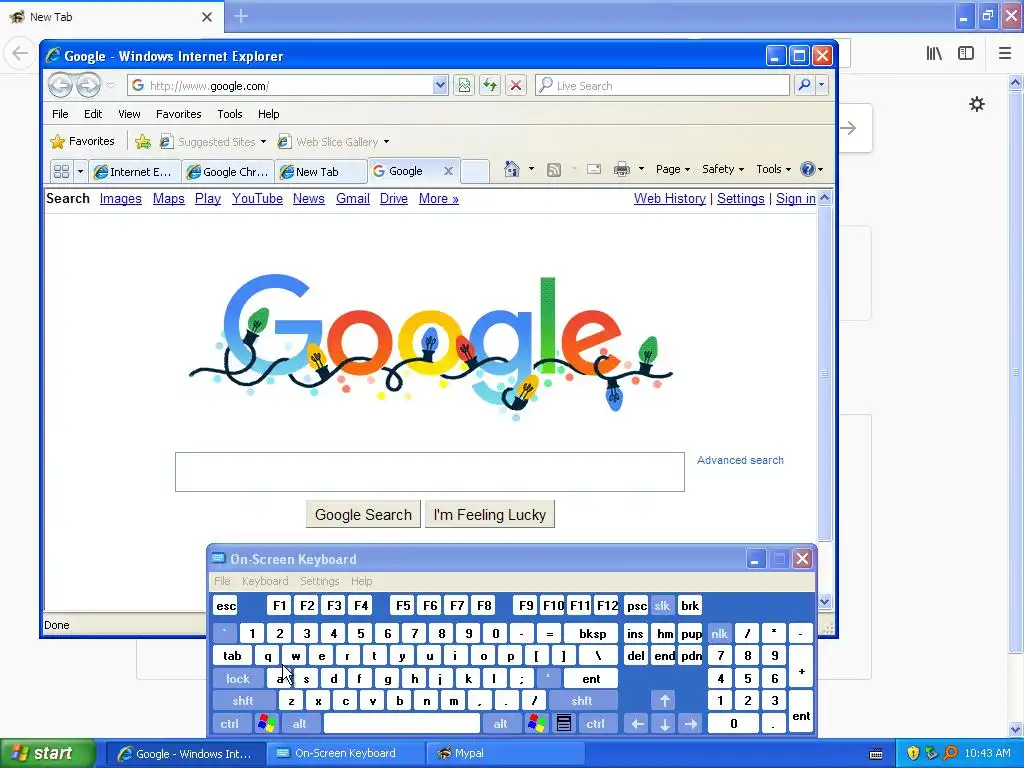The width and height of the screenshot is (1024, 768).
Task: Open the Sign in link
Action: (x=795, y=199)
